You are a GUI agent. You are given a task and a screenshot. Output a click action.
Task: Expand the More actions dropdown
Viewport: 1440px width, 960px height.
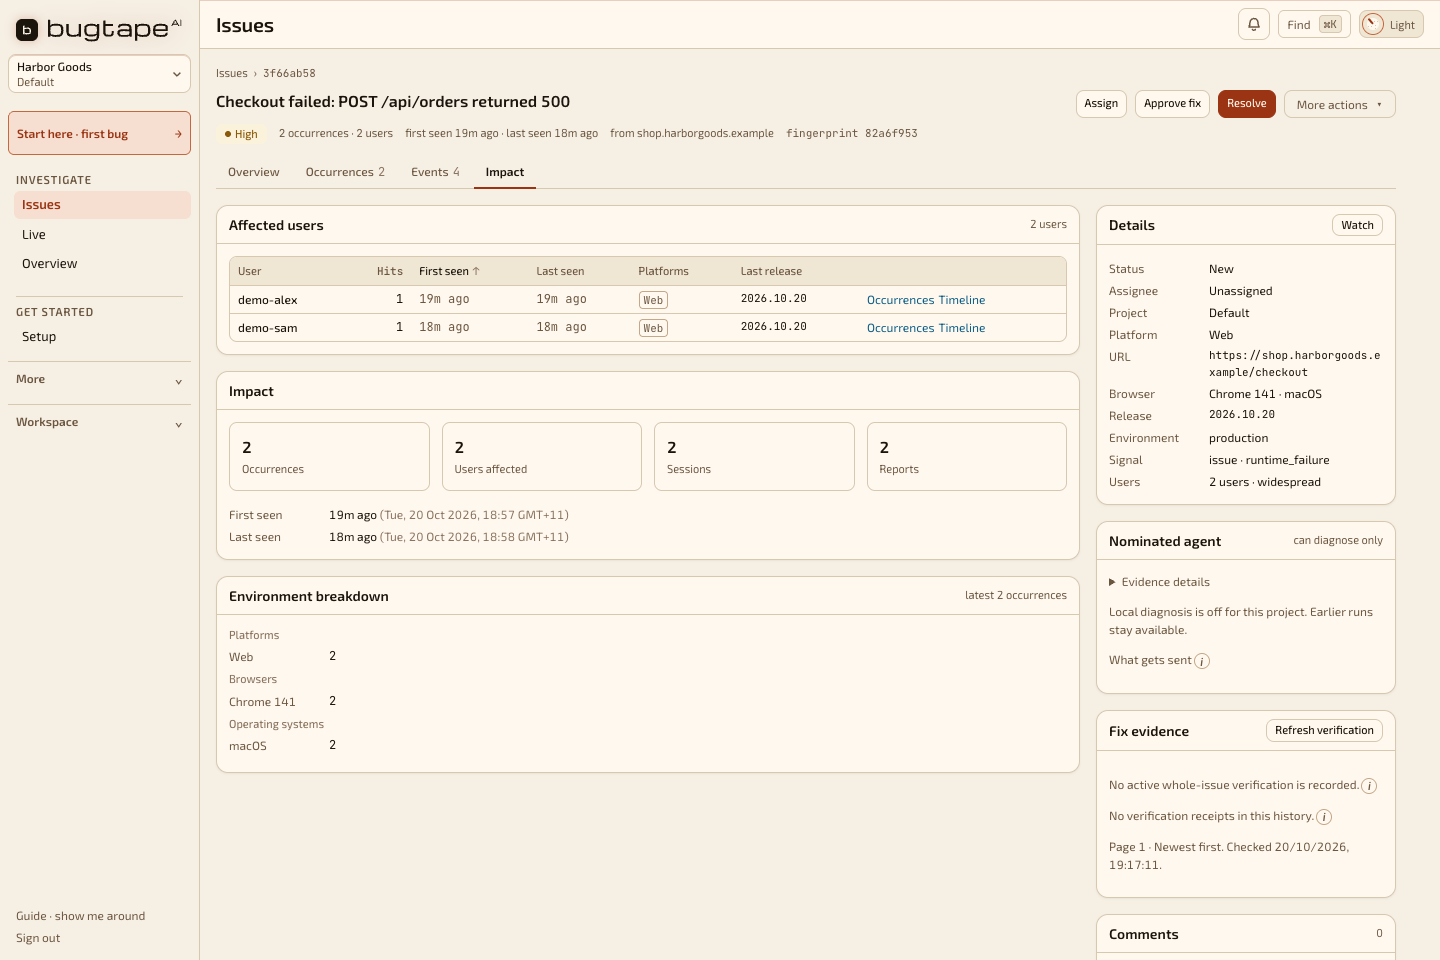coord(1339,104)
